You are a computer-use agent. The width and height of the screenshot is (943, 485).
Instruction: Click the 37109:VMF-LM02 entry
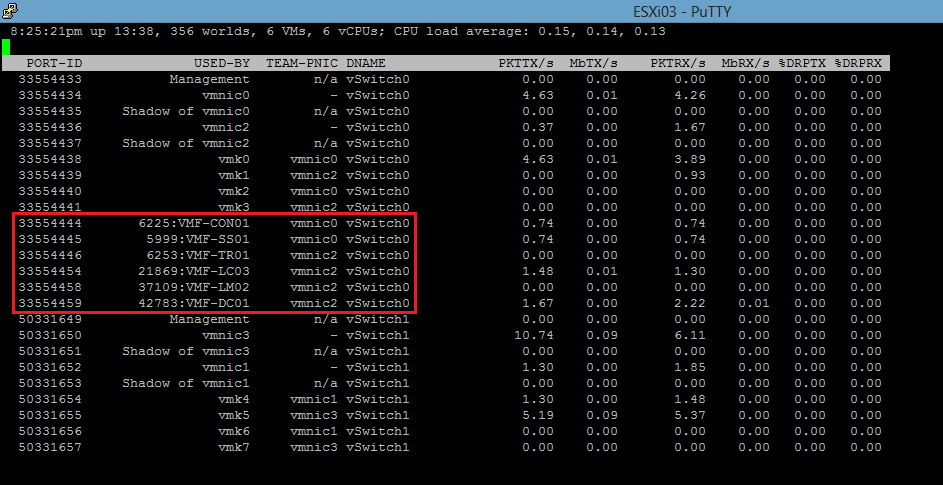click(x=193, y=287)
